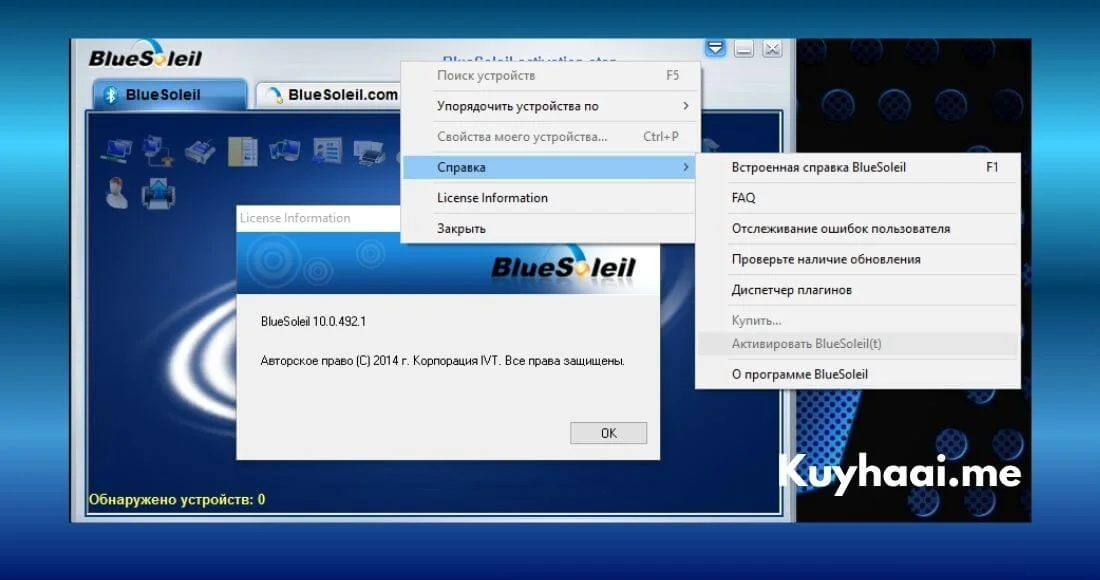Collapse the 'Справка' submenu arrow
Image resolution: width=1100 pixels, height=580 pixels.
pos(685,167)
